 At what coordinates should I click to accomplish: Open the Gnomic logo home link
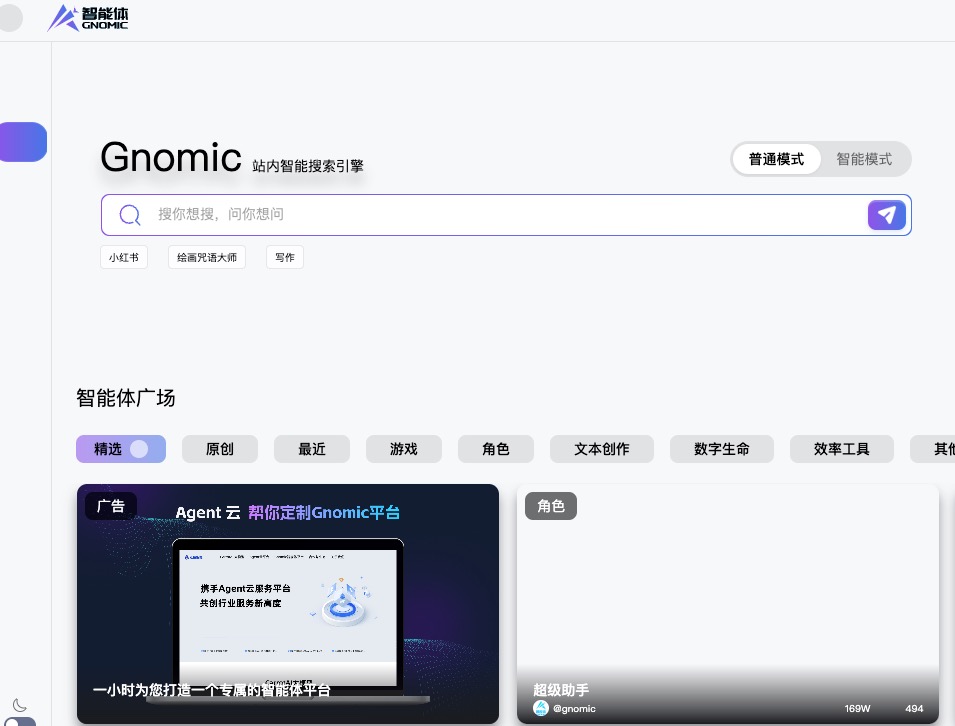(88, 18)
